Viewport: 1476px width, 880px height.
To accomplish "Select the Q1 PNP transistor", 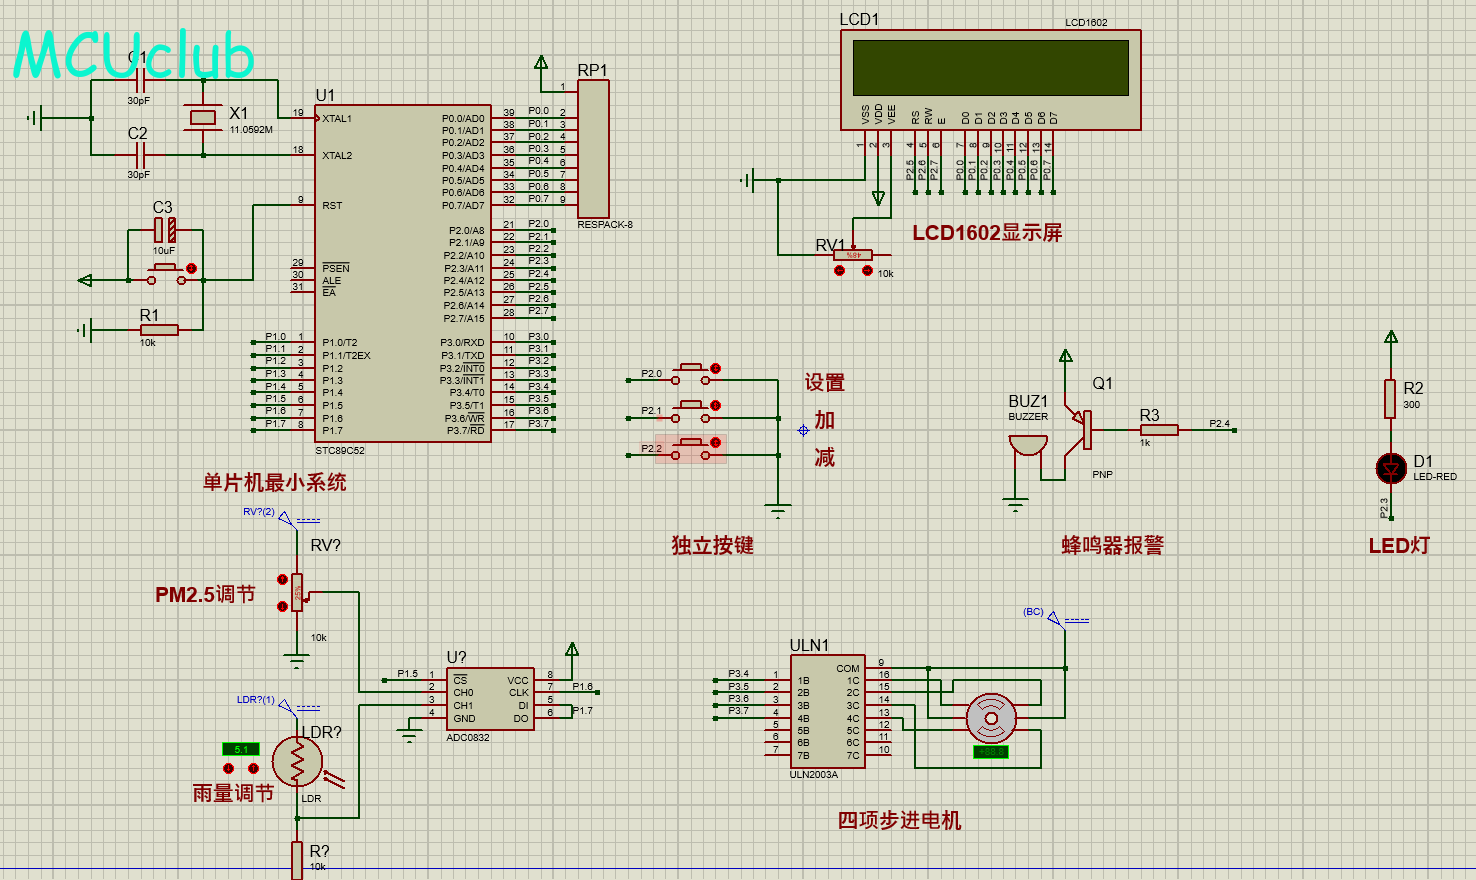I will pyautogui.click(x=1080, y=430).
